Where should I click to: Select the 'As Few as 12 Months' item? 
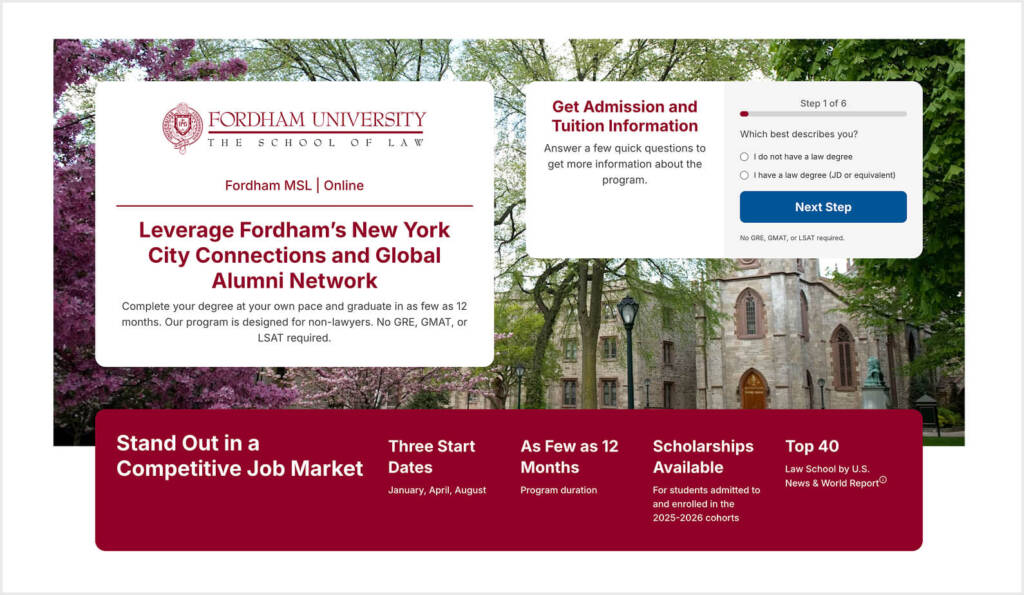(x=568, y=457)
